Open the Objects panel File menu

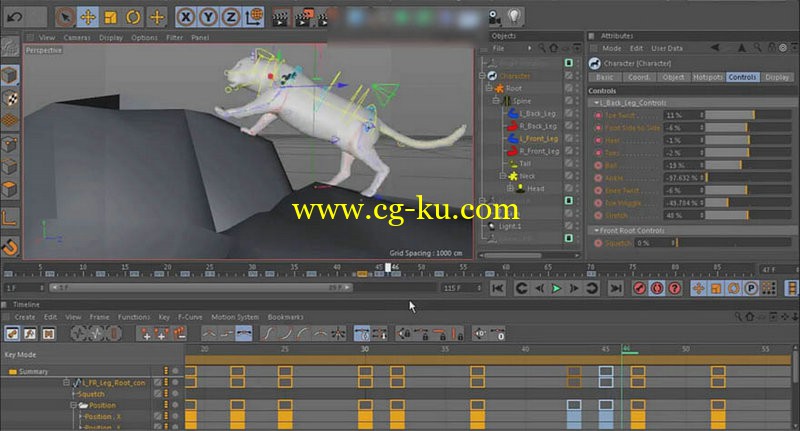[498, 48]
